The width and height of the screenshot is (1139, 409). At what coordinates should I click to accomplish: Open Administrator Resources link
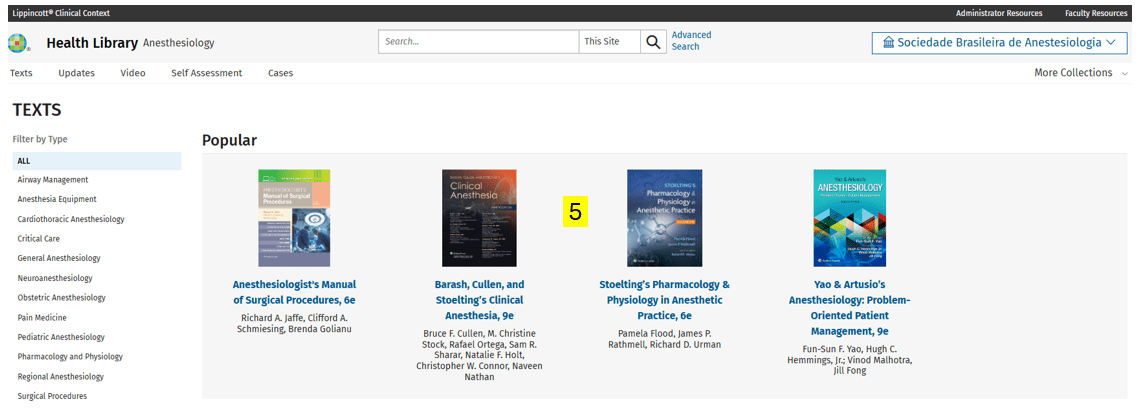coord(999,13)
